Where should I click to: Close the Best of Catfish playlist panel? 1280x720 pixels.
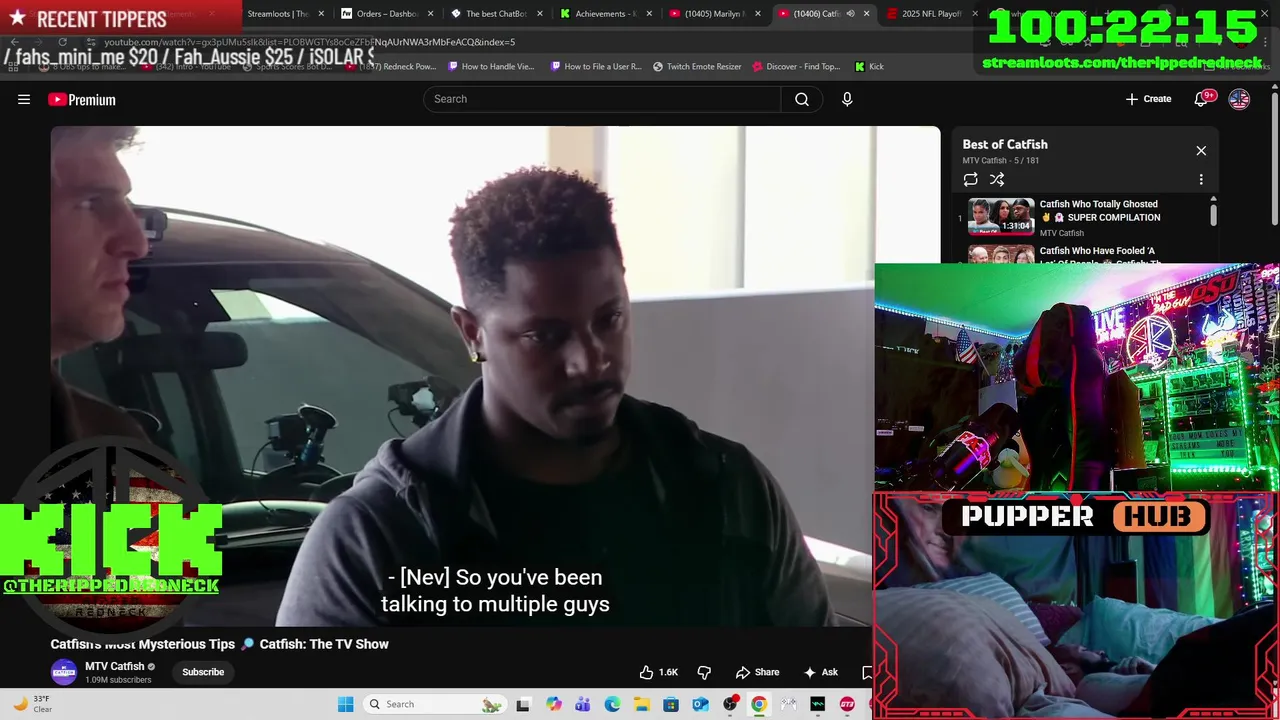click(x=1201, y=151)
